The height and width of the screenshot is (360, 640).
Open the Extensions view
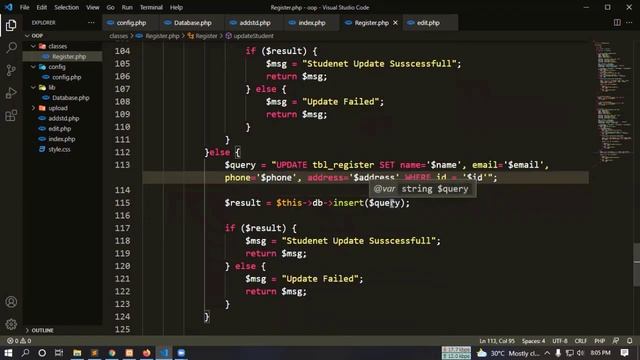pos(11,116)
